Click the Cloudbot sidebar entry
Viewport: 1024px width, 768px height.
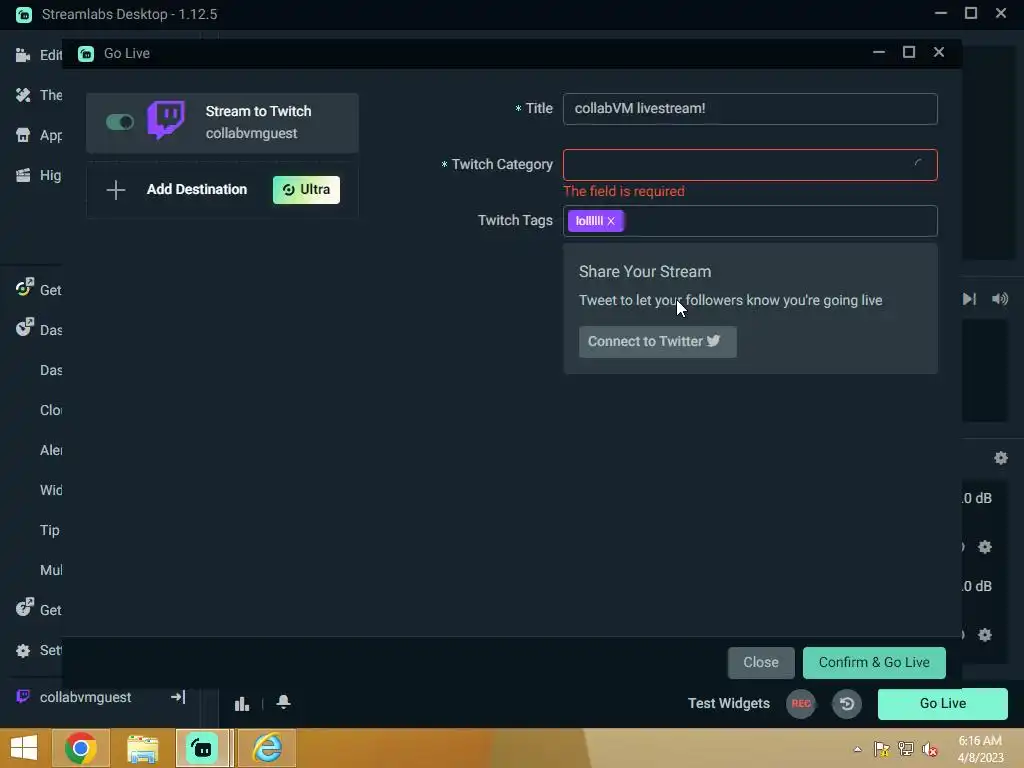[51, 410]
